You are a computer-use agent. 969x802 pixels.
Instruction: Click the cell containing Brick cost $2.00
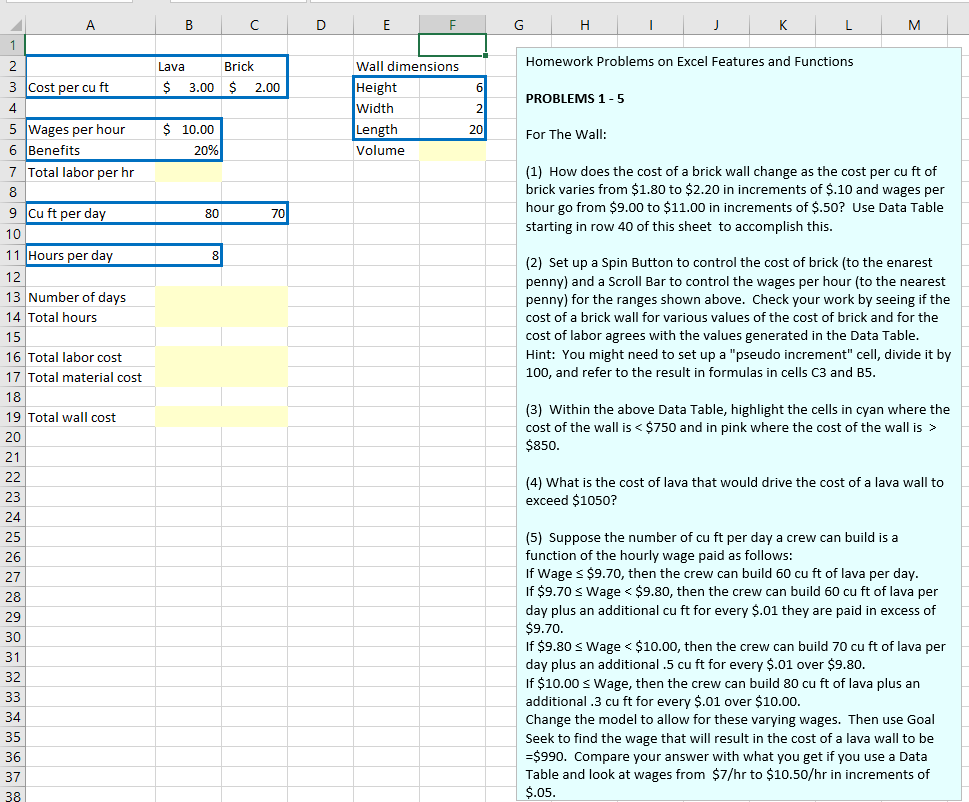(x=253, y=87)
